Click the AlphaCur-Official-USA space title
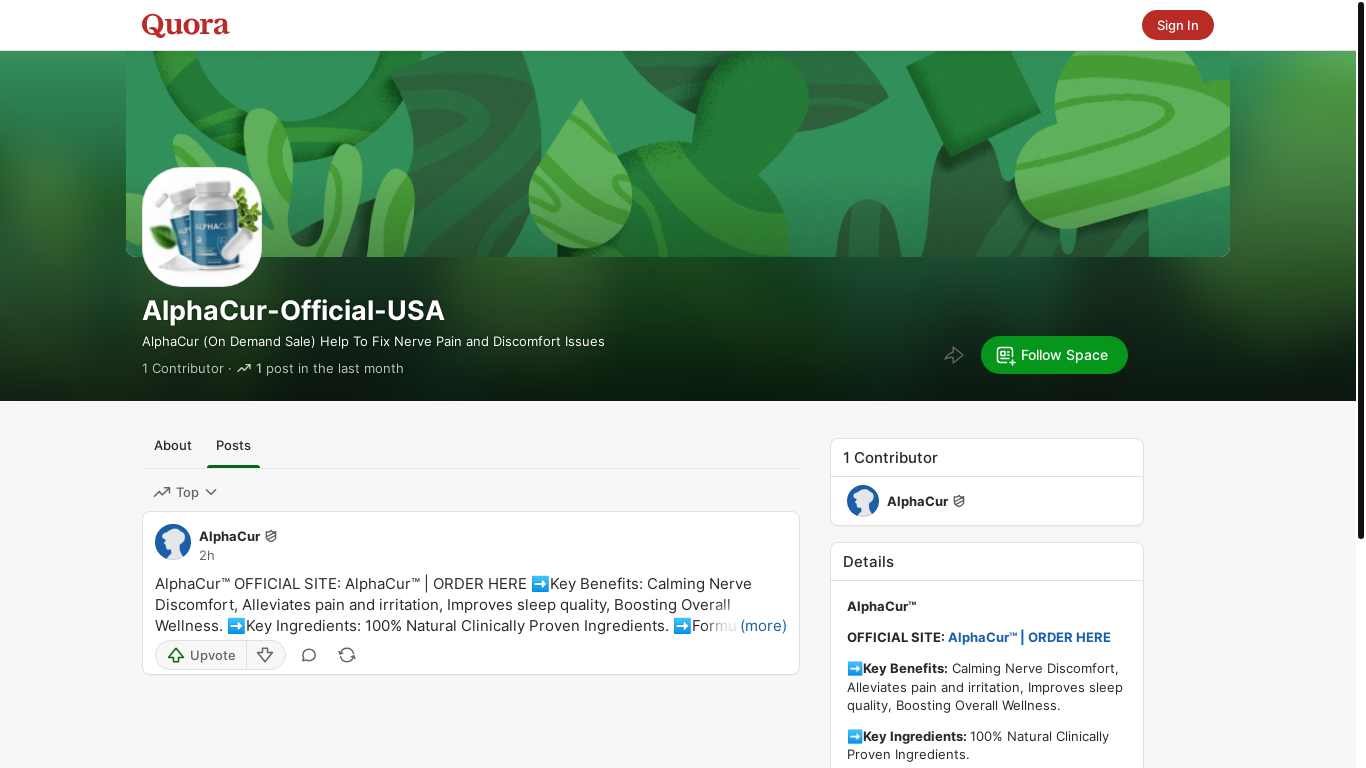 coord(293,310)
